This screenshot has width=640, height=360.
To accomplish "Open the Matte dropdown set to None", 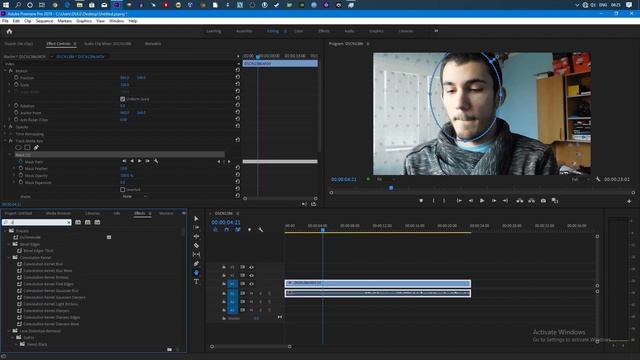I will click(x=135, y=197).
